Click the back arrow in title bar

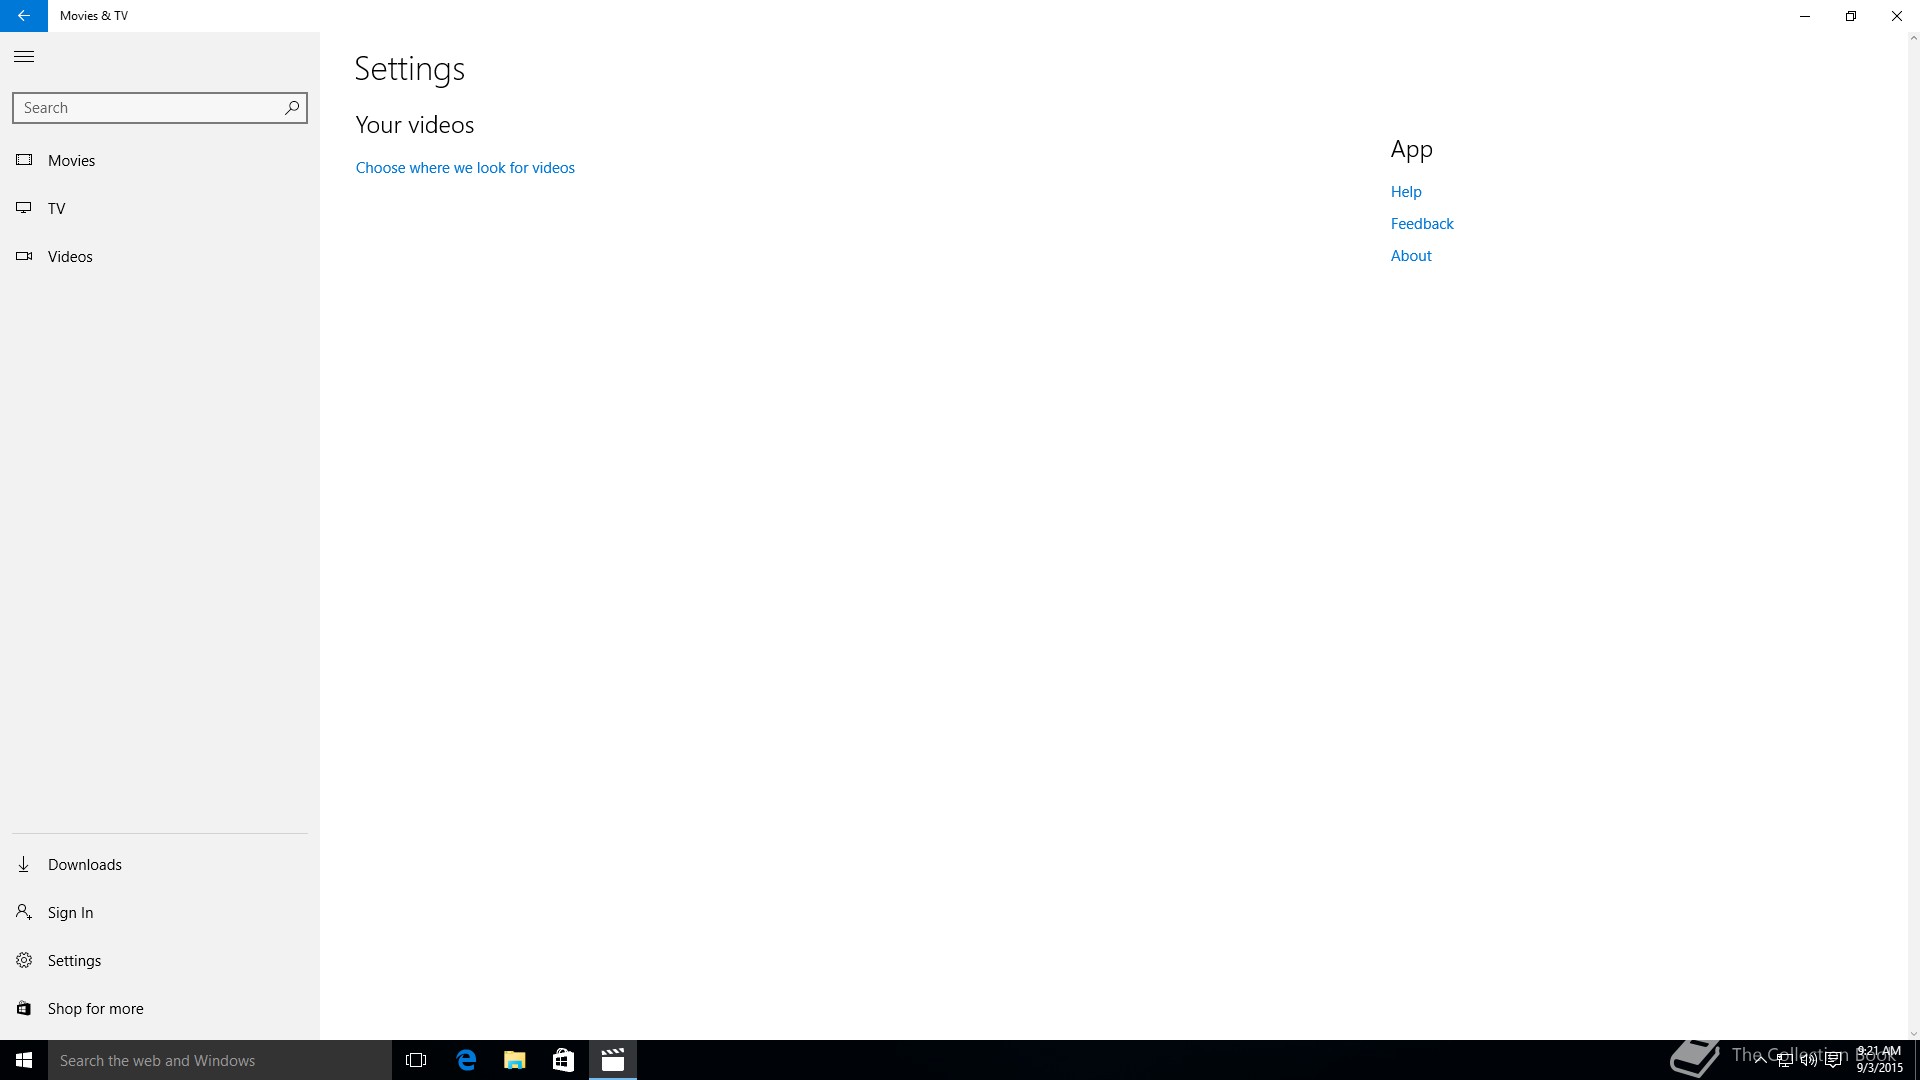click(23, 16)
